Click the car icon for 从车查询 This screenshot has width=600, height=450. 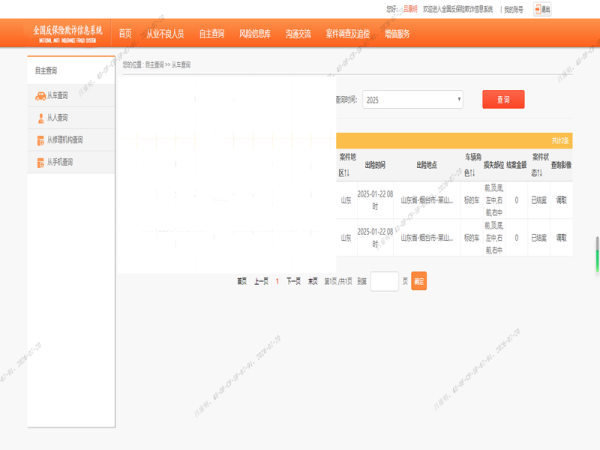coord(40,96)
